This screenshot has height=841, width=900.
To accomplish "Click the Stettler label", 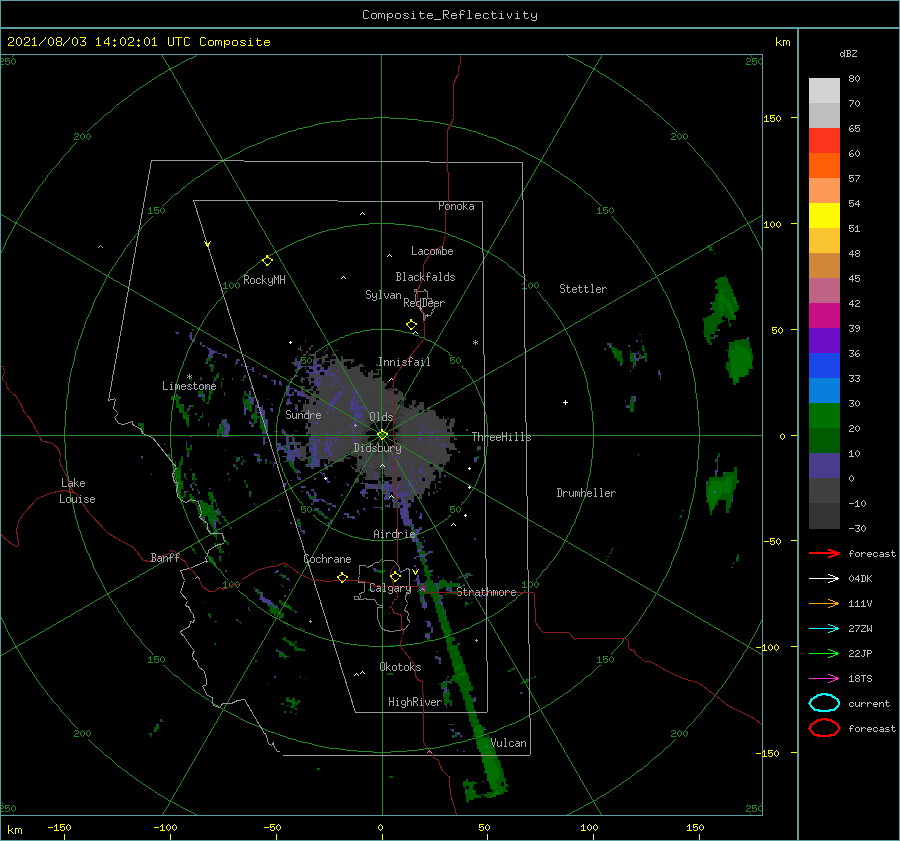I will [583, 289].
